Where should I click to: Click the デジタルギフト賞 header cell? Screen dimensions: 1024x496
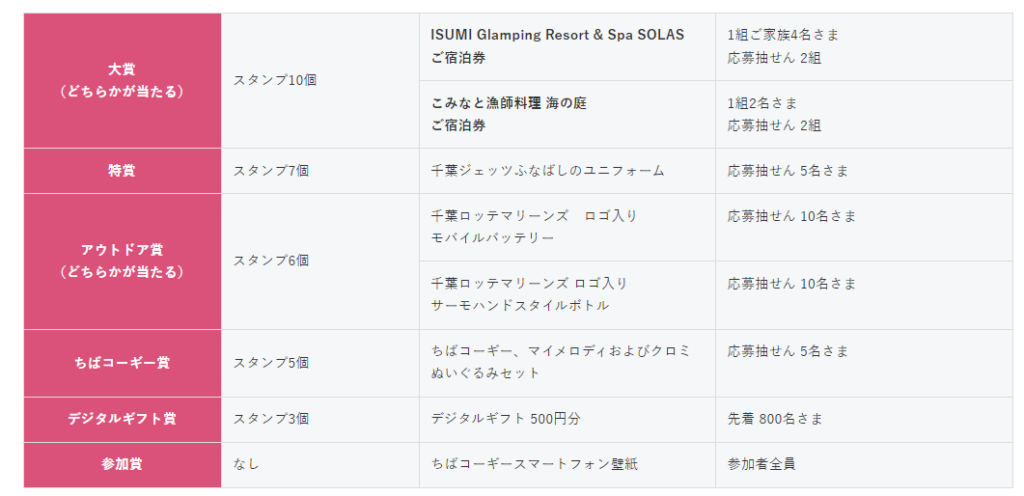click(x=123, y=420)
